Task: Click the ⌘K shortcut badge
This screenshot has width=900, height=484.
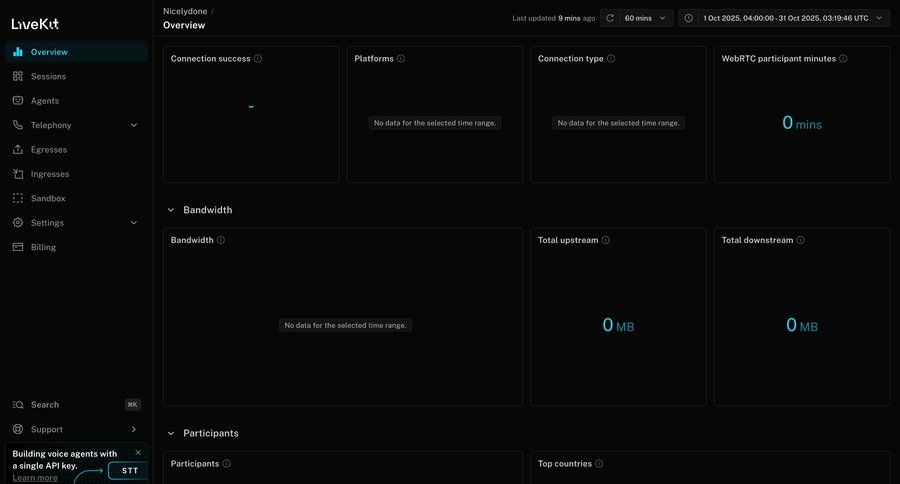Action: [133, 405]
